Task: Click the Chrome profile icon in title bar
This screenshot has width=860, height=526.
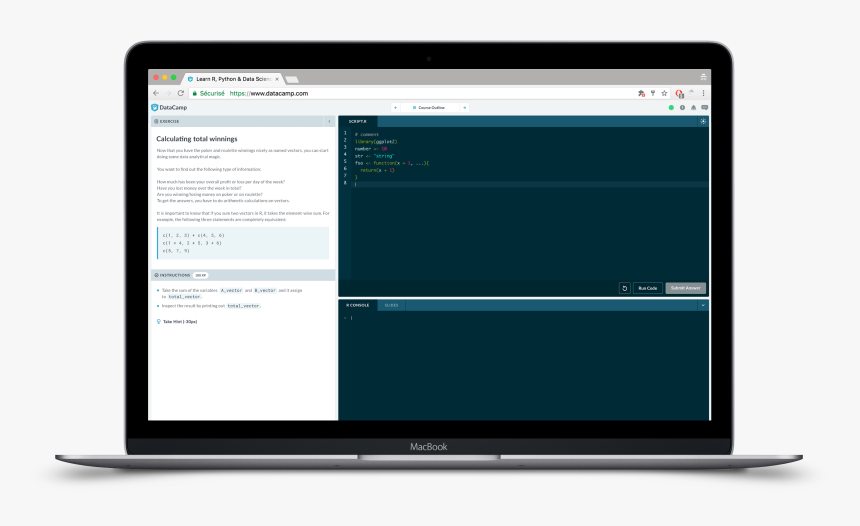Action: click(703, 77)
